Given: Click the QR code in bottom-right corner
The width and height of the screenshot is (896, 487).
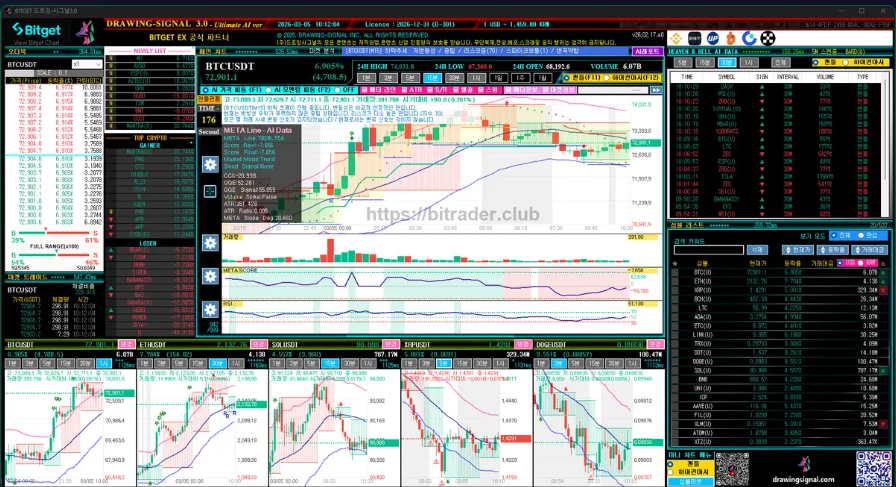Looking at the screenshot, I should coord(874,469).
